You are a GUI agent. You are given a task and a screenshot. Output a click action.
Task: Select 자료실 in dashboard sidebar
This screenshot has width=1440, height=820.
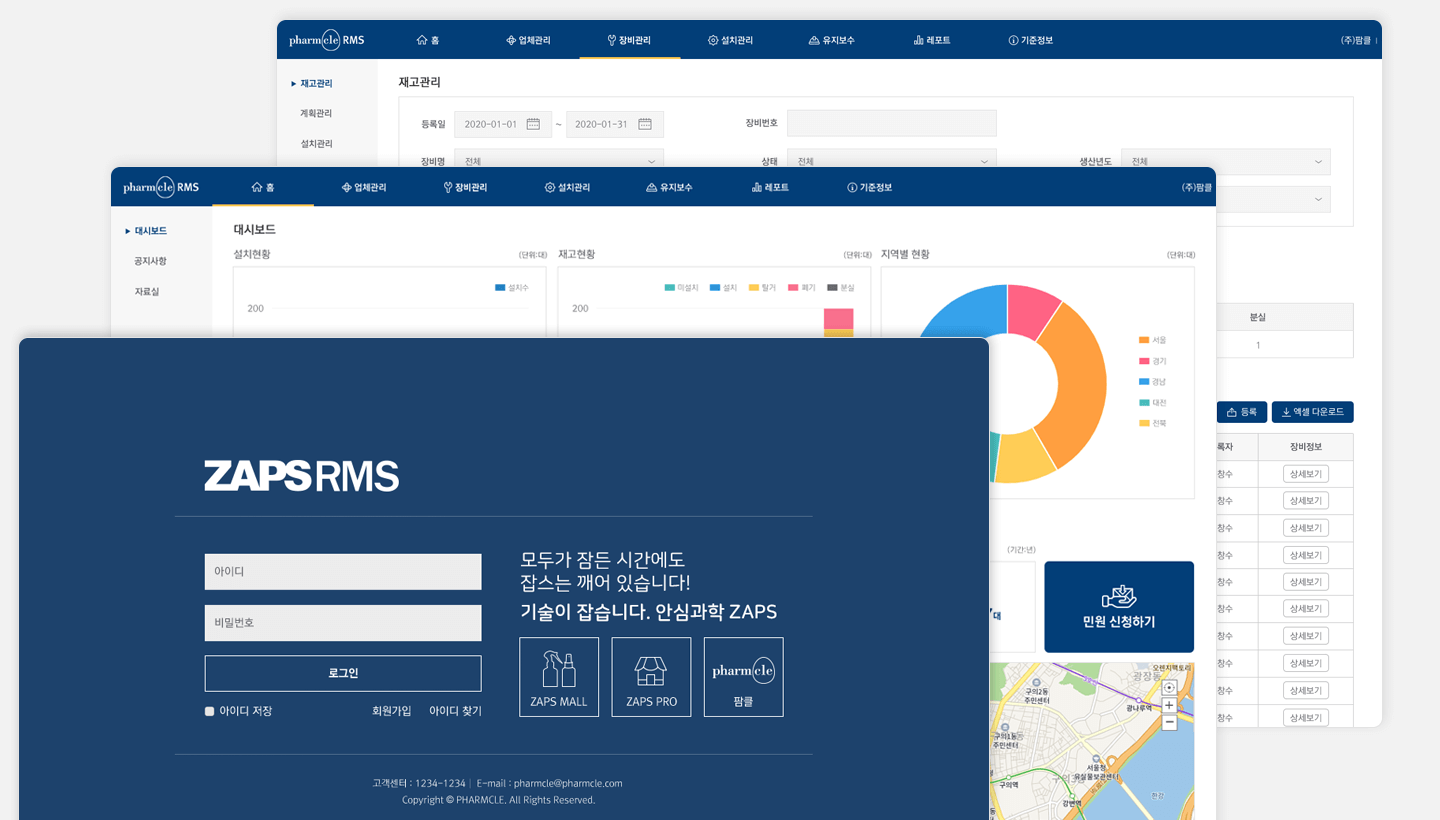(x=147, y=291)
